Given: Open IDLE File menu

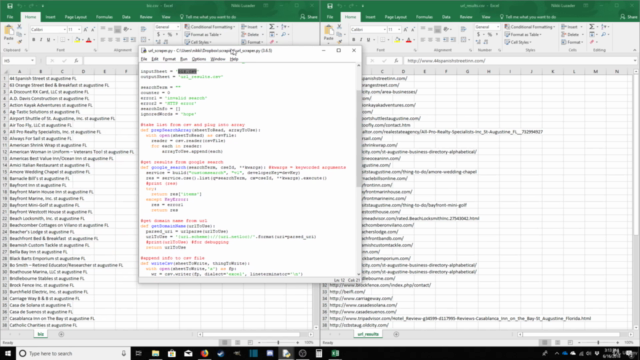Looking at the screenshot, I should pyautogui.click(x=144, y=59).
